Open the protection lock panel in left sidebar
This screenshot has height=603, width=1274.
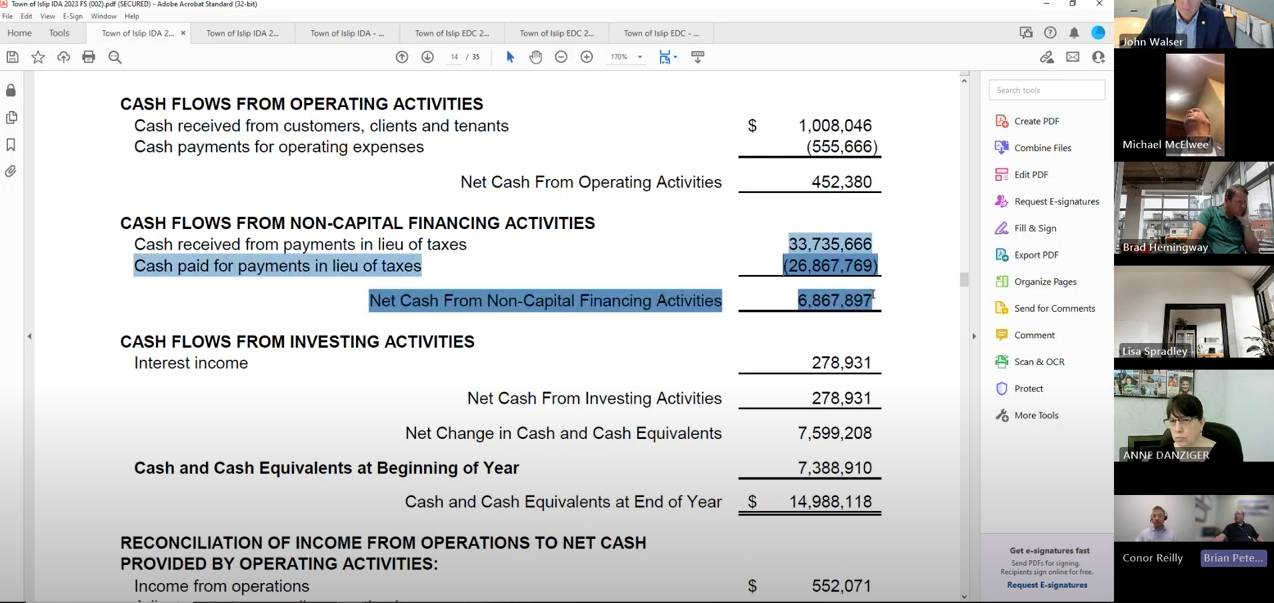(x=11, y=90)
